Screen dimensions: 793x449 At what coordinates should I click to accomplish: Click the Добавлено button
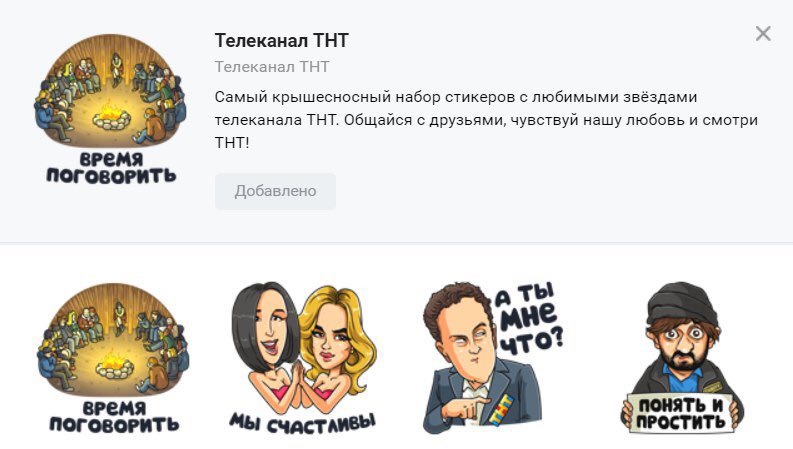(x=275, y=191)
